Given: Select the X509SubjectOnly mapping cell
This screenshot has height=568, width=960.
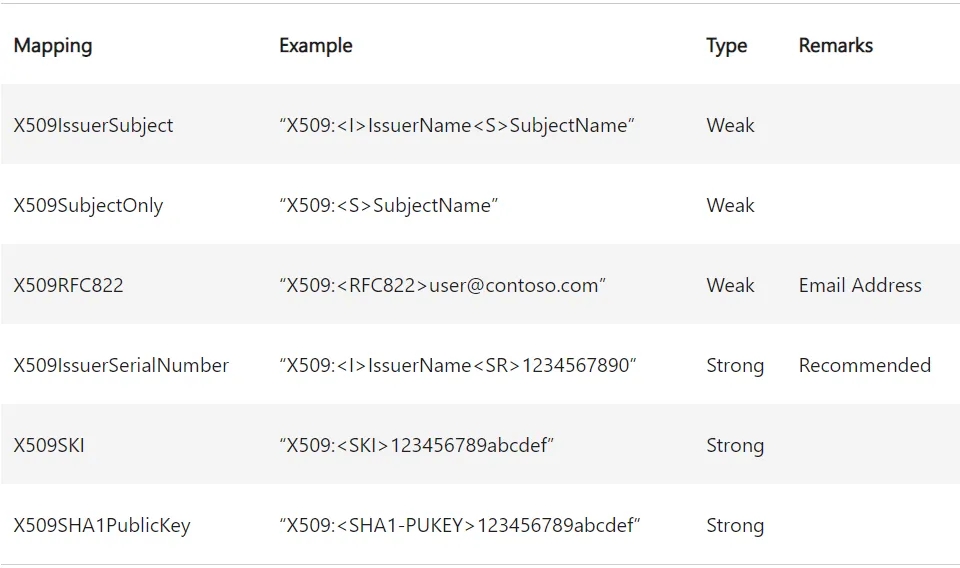Looking at the screenshot, I should (88, 205).
